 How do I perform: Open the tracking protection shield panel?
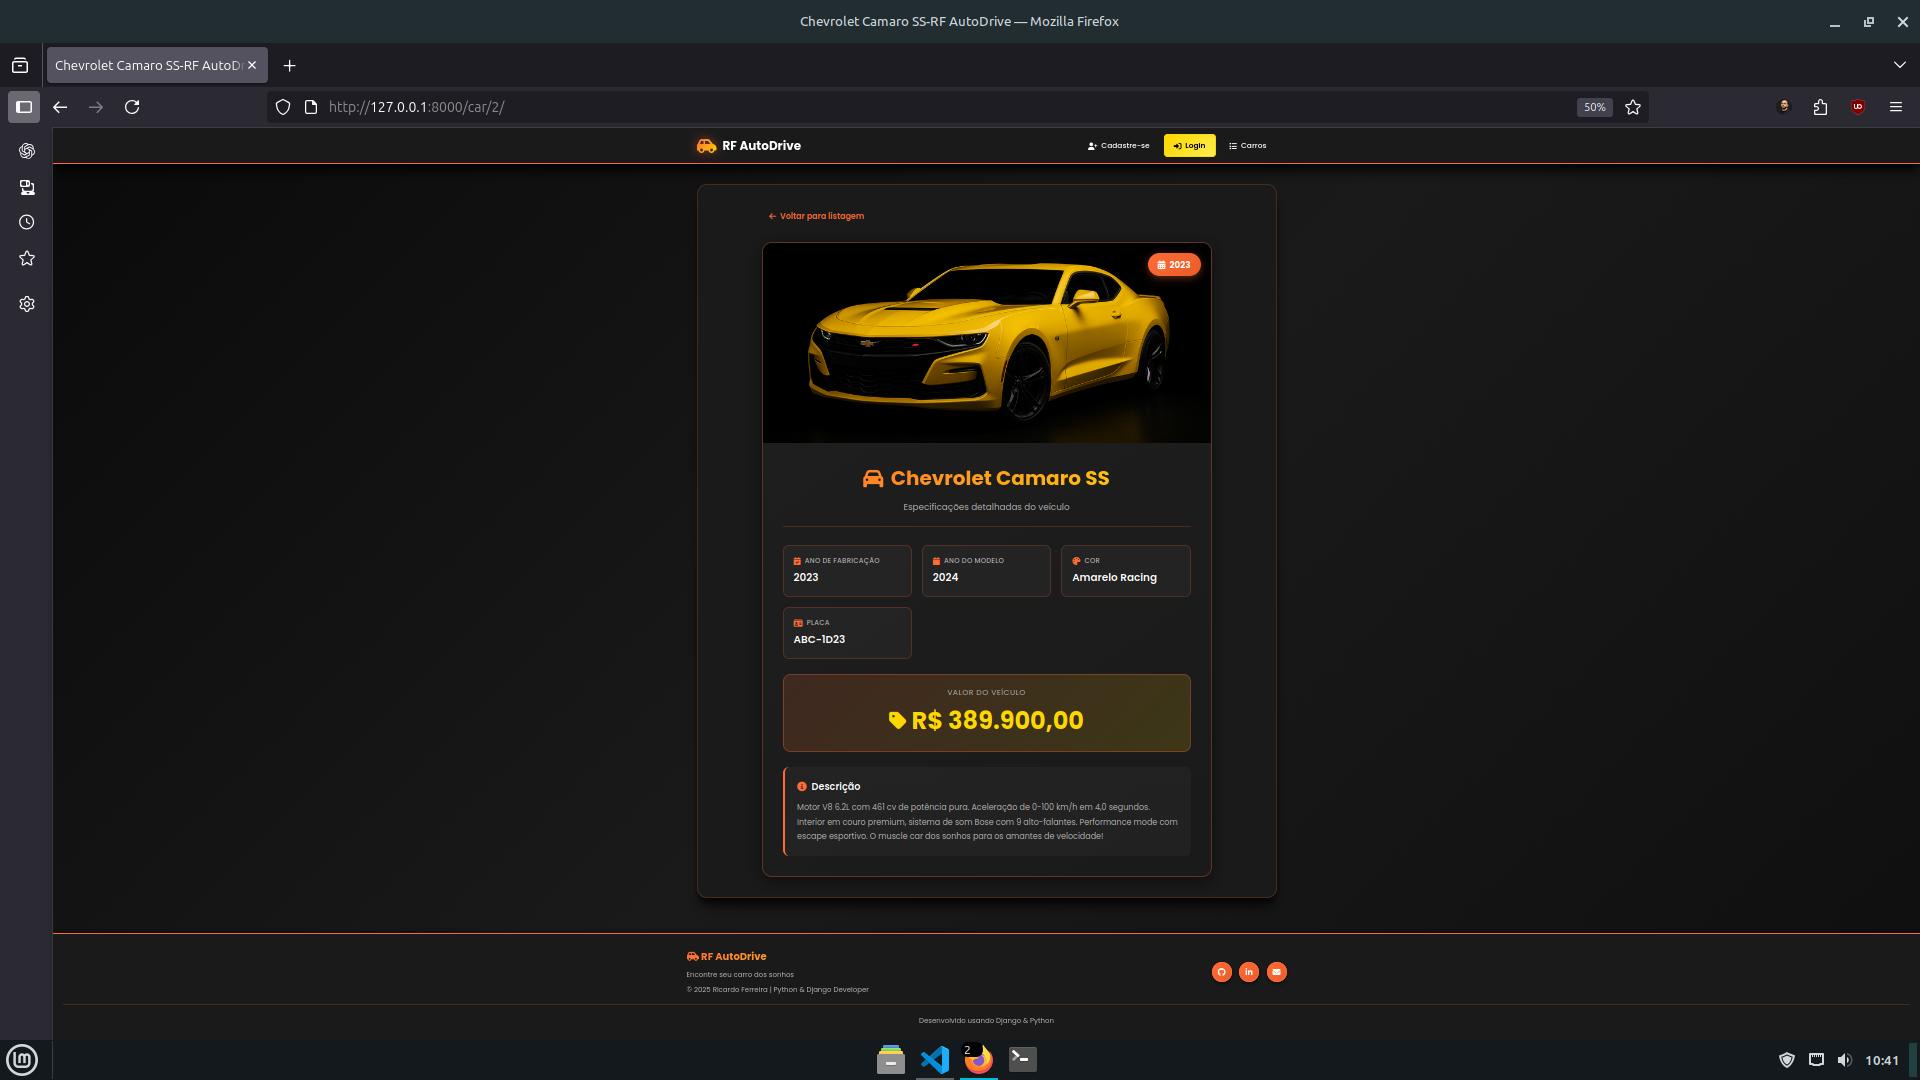[283, 107]
